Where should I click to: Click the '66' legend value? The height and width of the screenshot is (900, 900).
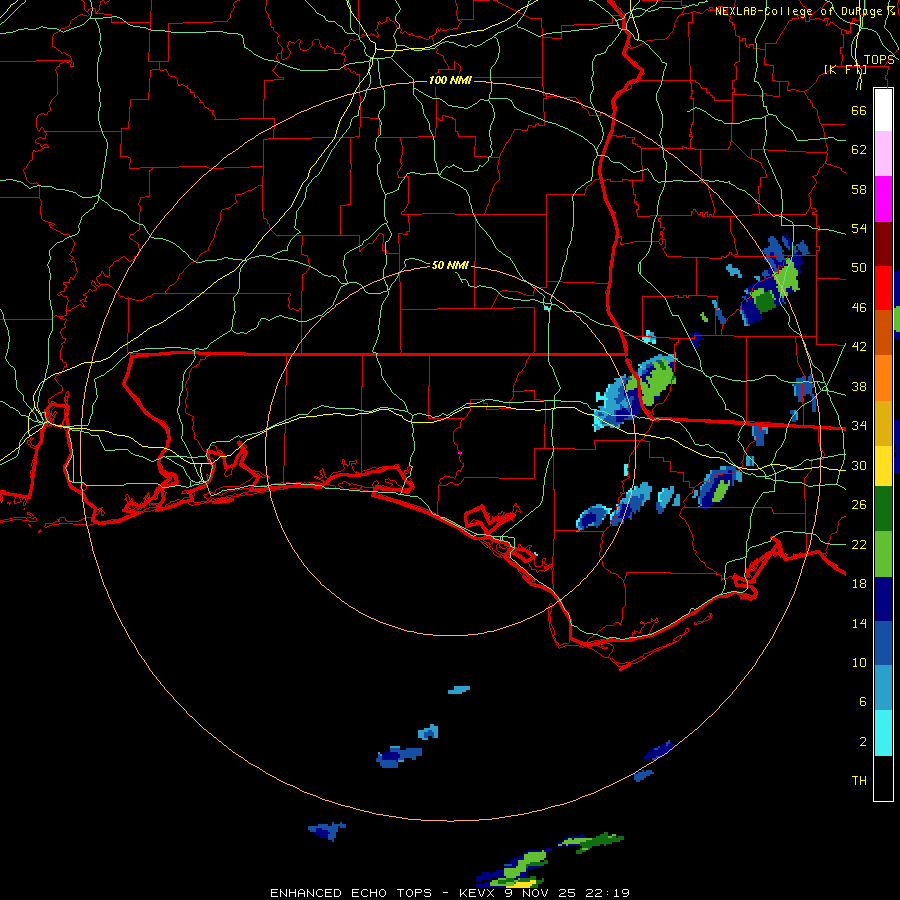click(x=859, y=110)
